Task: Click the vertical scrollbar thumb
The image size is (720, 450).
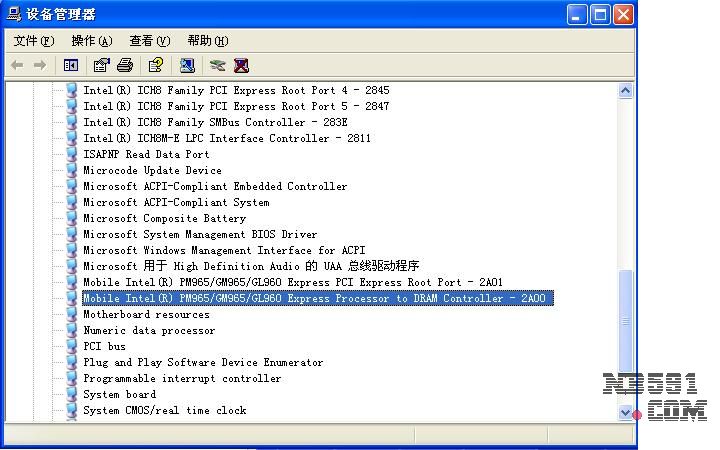Action: pos(626,320)
